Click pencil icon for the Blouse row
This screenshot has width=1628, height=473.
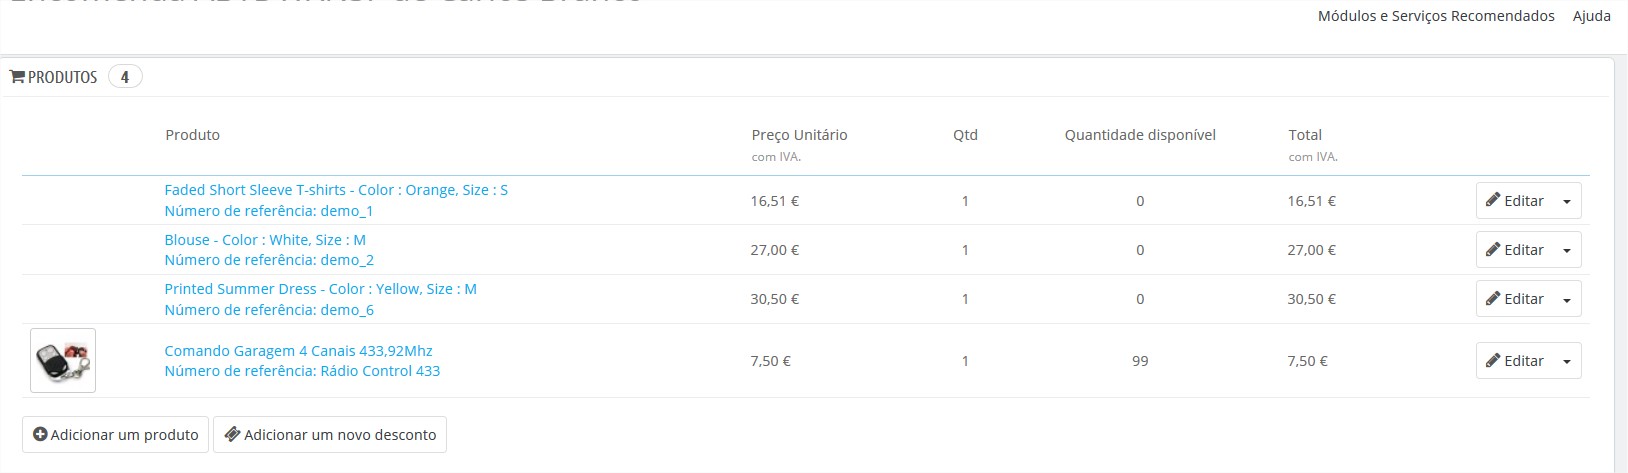tap(1493, 249)
